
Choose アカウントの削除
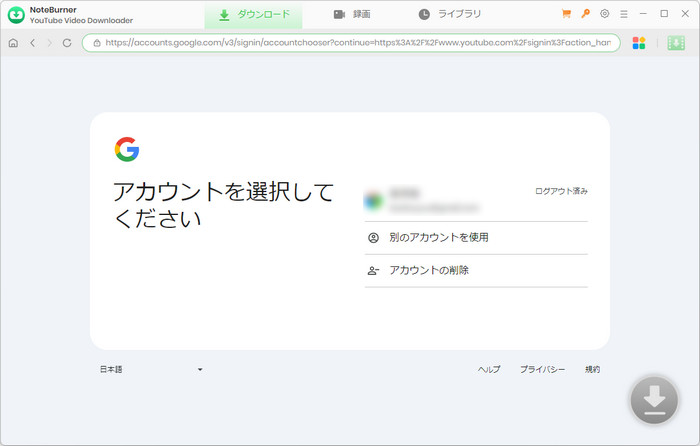[476, 271]
